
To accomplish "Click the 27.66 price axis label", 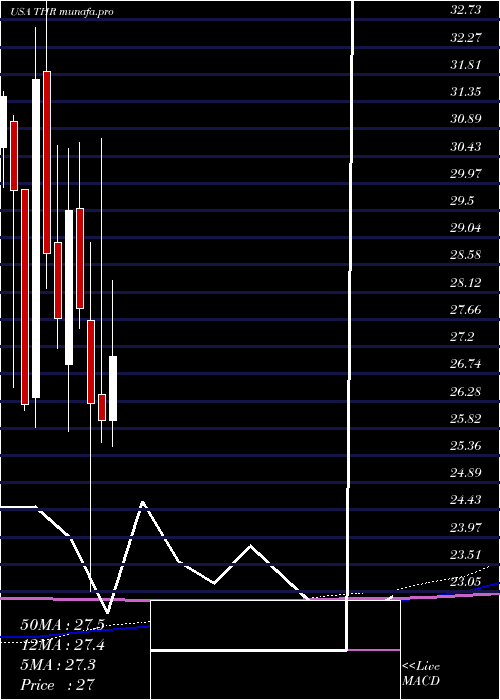I will click(466, 310).
